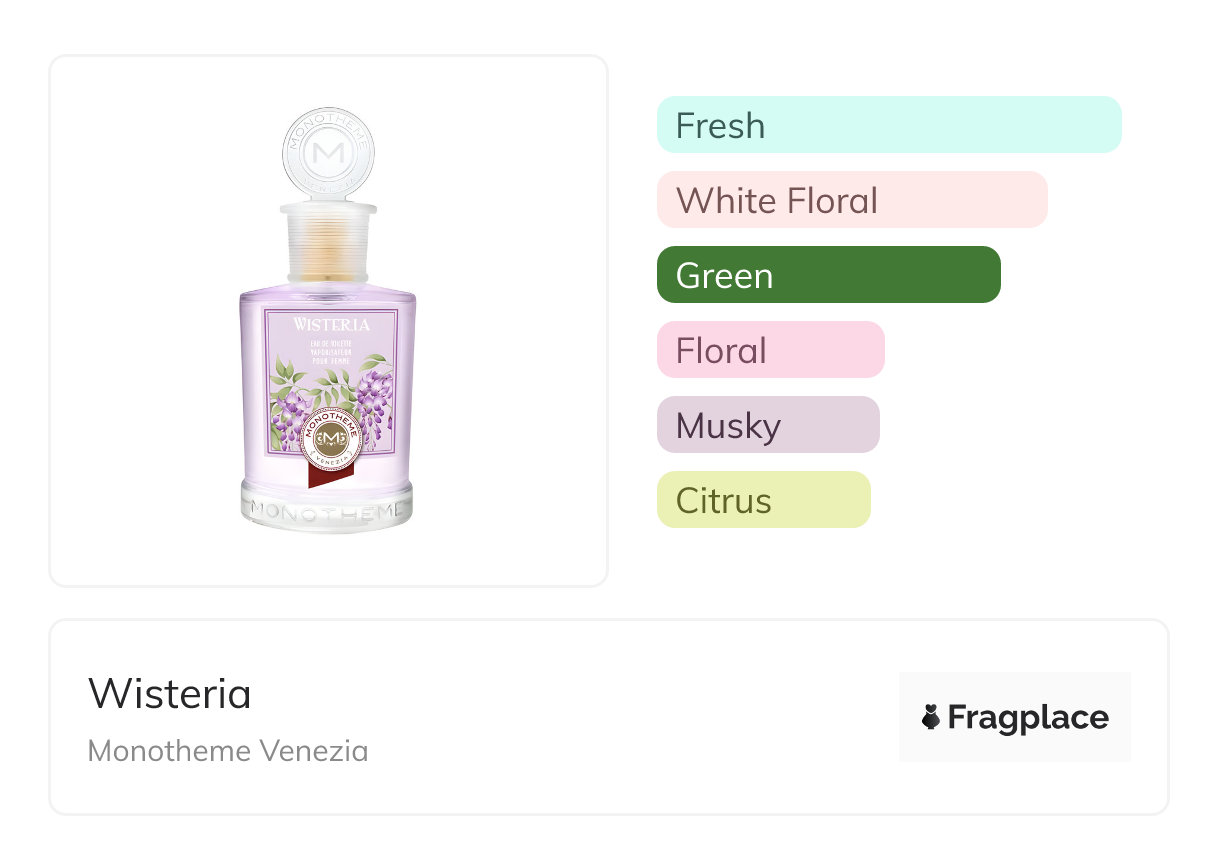This screenshot has width=1218, height=864.
Task: Select the Musky accord bar
Action: (x=767, y=425)
